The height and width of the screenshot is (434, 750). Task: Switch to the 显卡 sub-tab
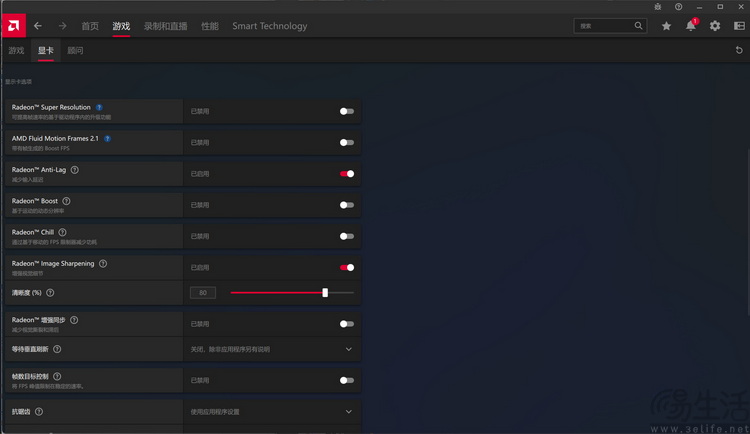point(46,50)
